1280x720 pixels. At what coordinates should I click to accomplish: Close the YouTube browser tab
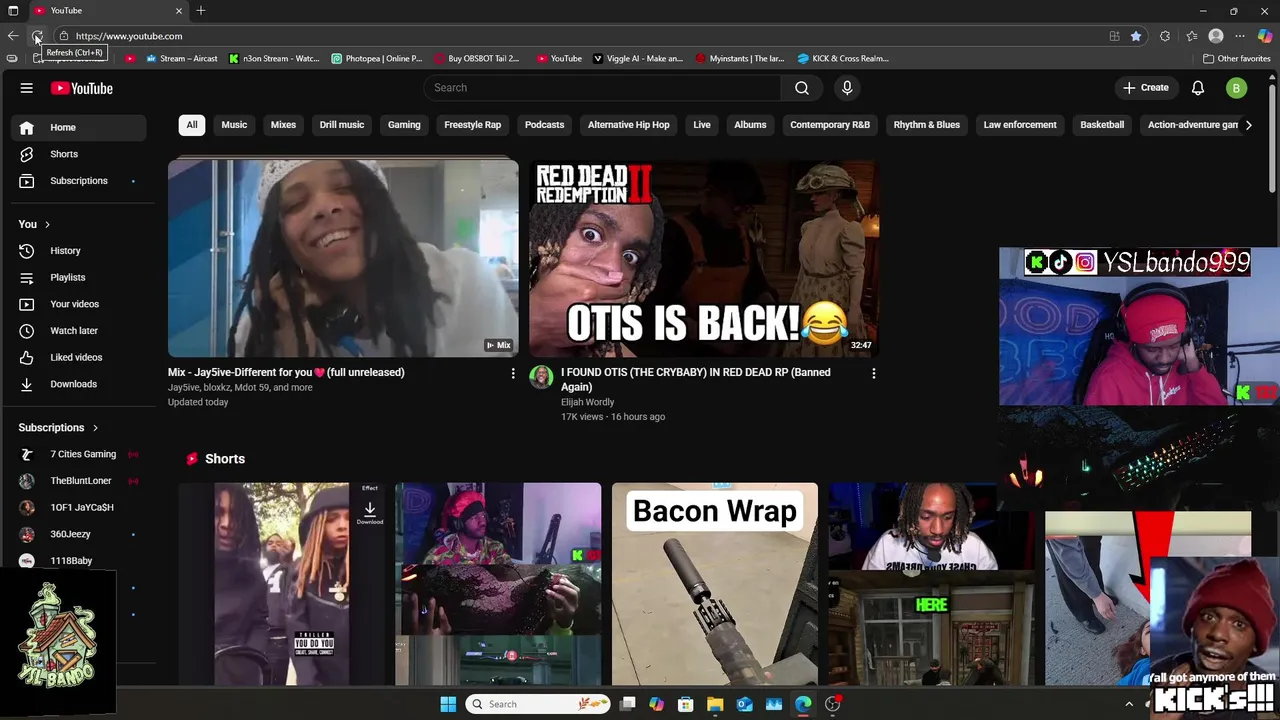pos(179,11)
